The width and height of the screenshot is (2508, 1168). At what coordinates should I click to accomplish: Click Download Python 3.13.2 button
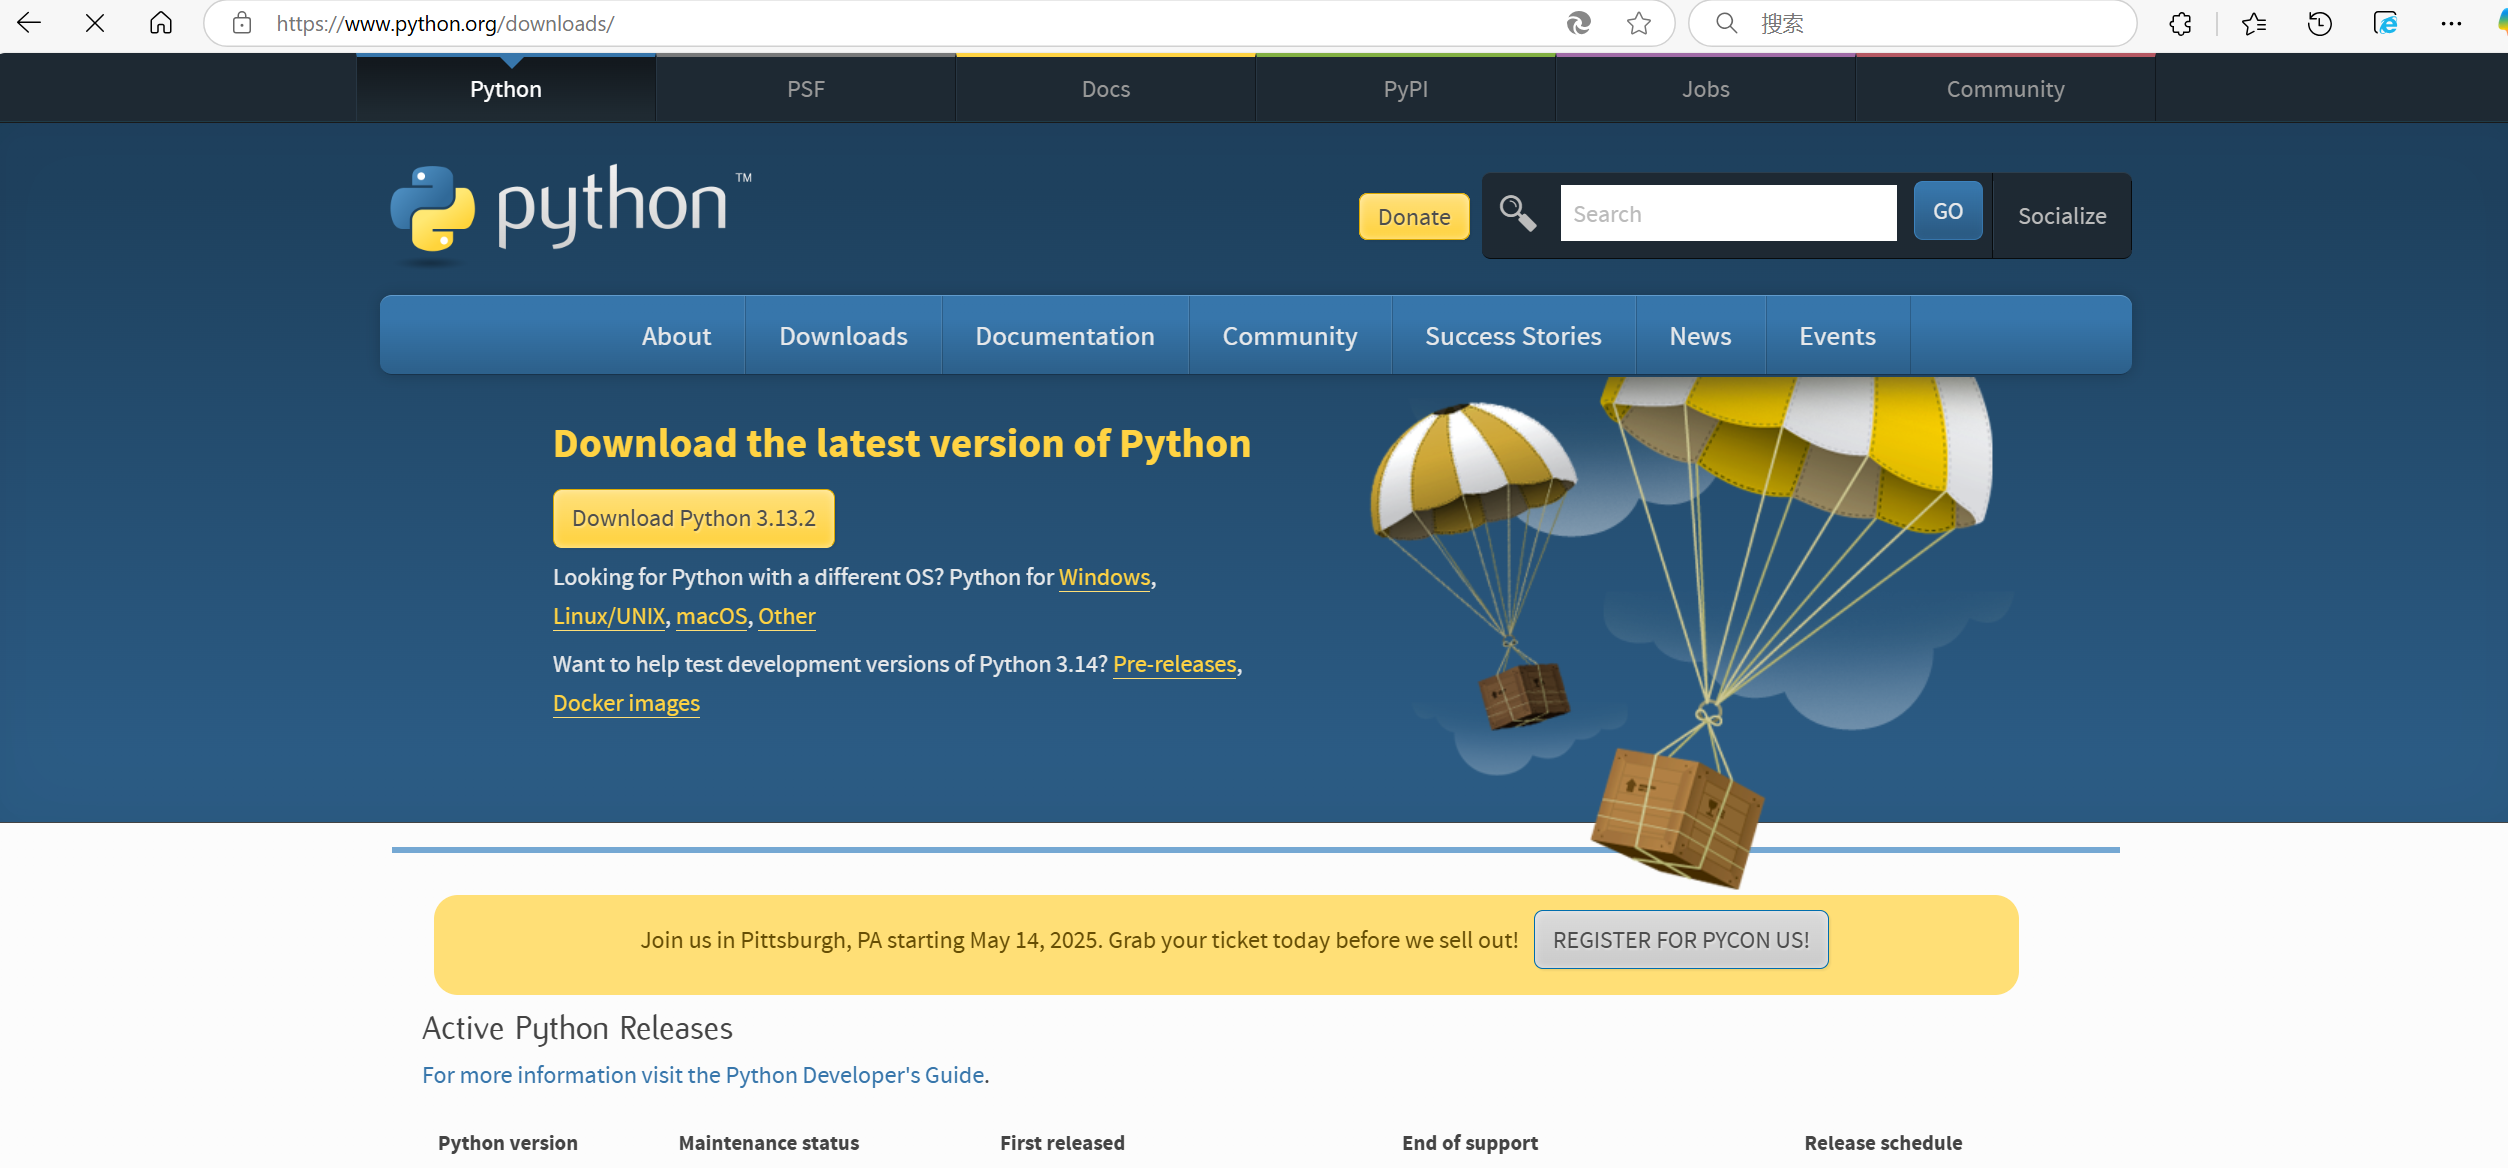click(x=693, y=518)
